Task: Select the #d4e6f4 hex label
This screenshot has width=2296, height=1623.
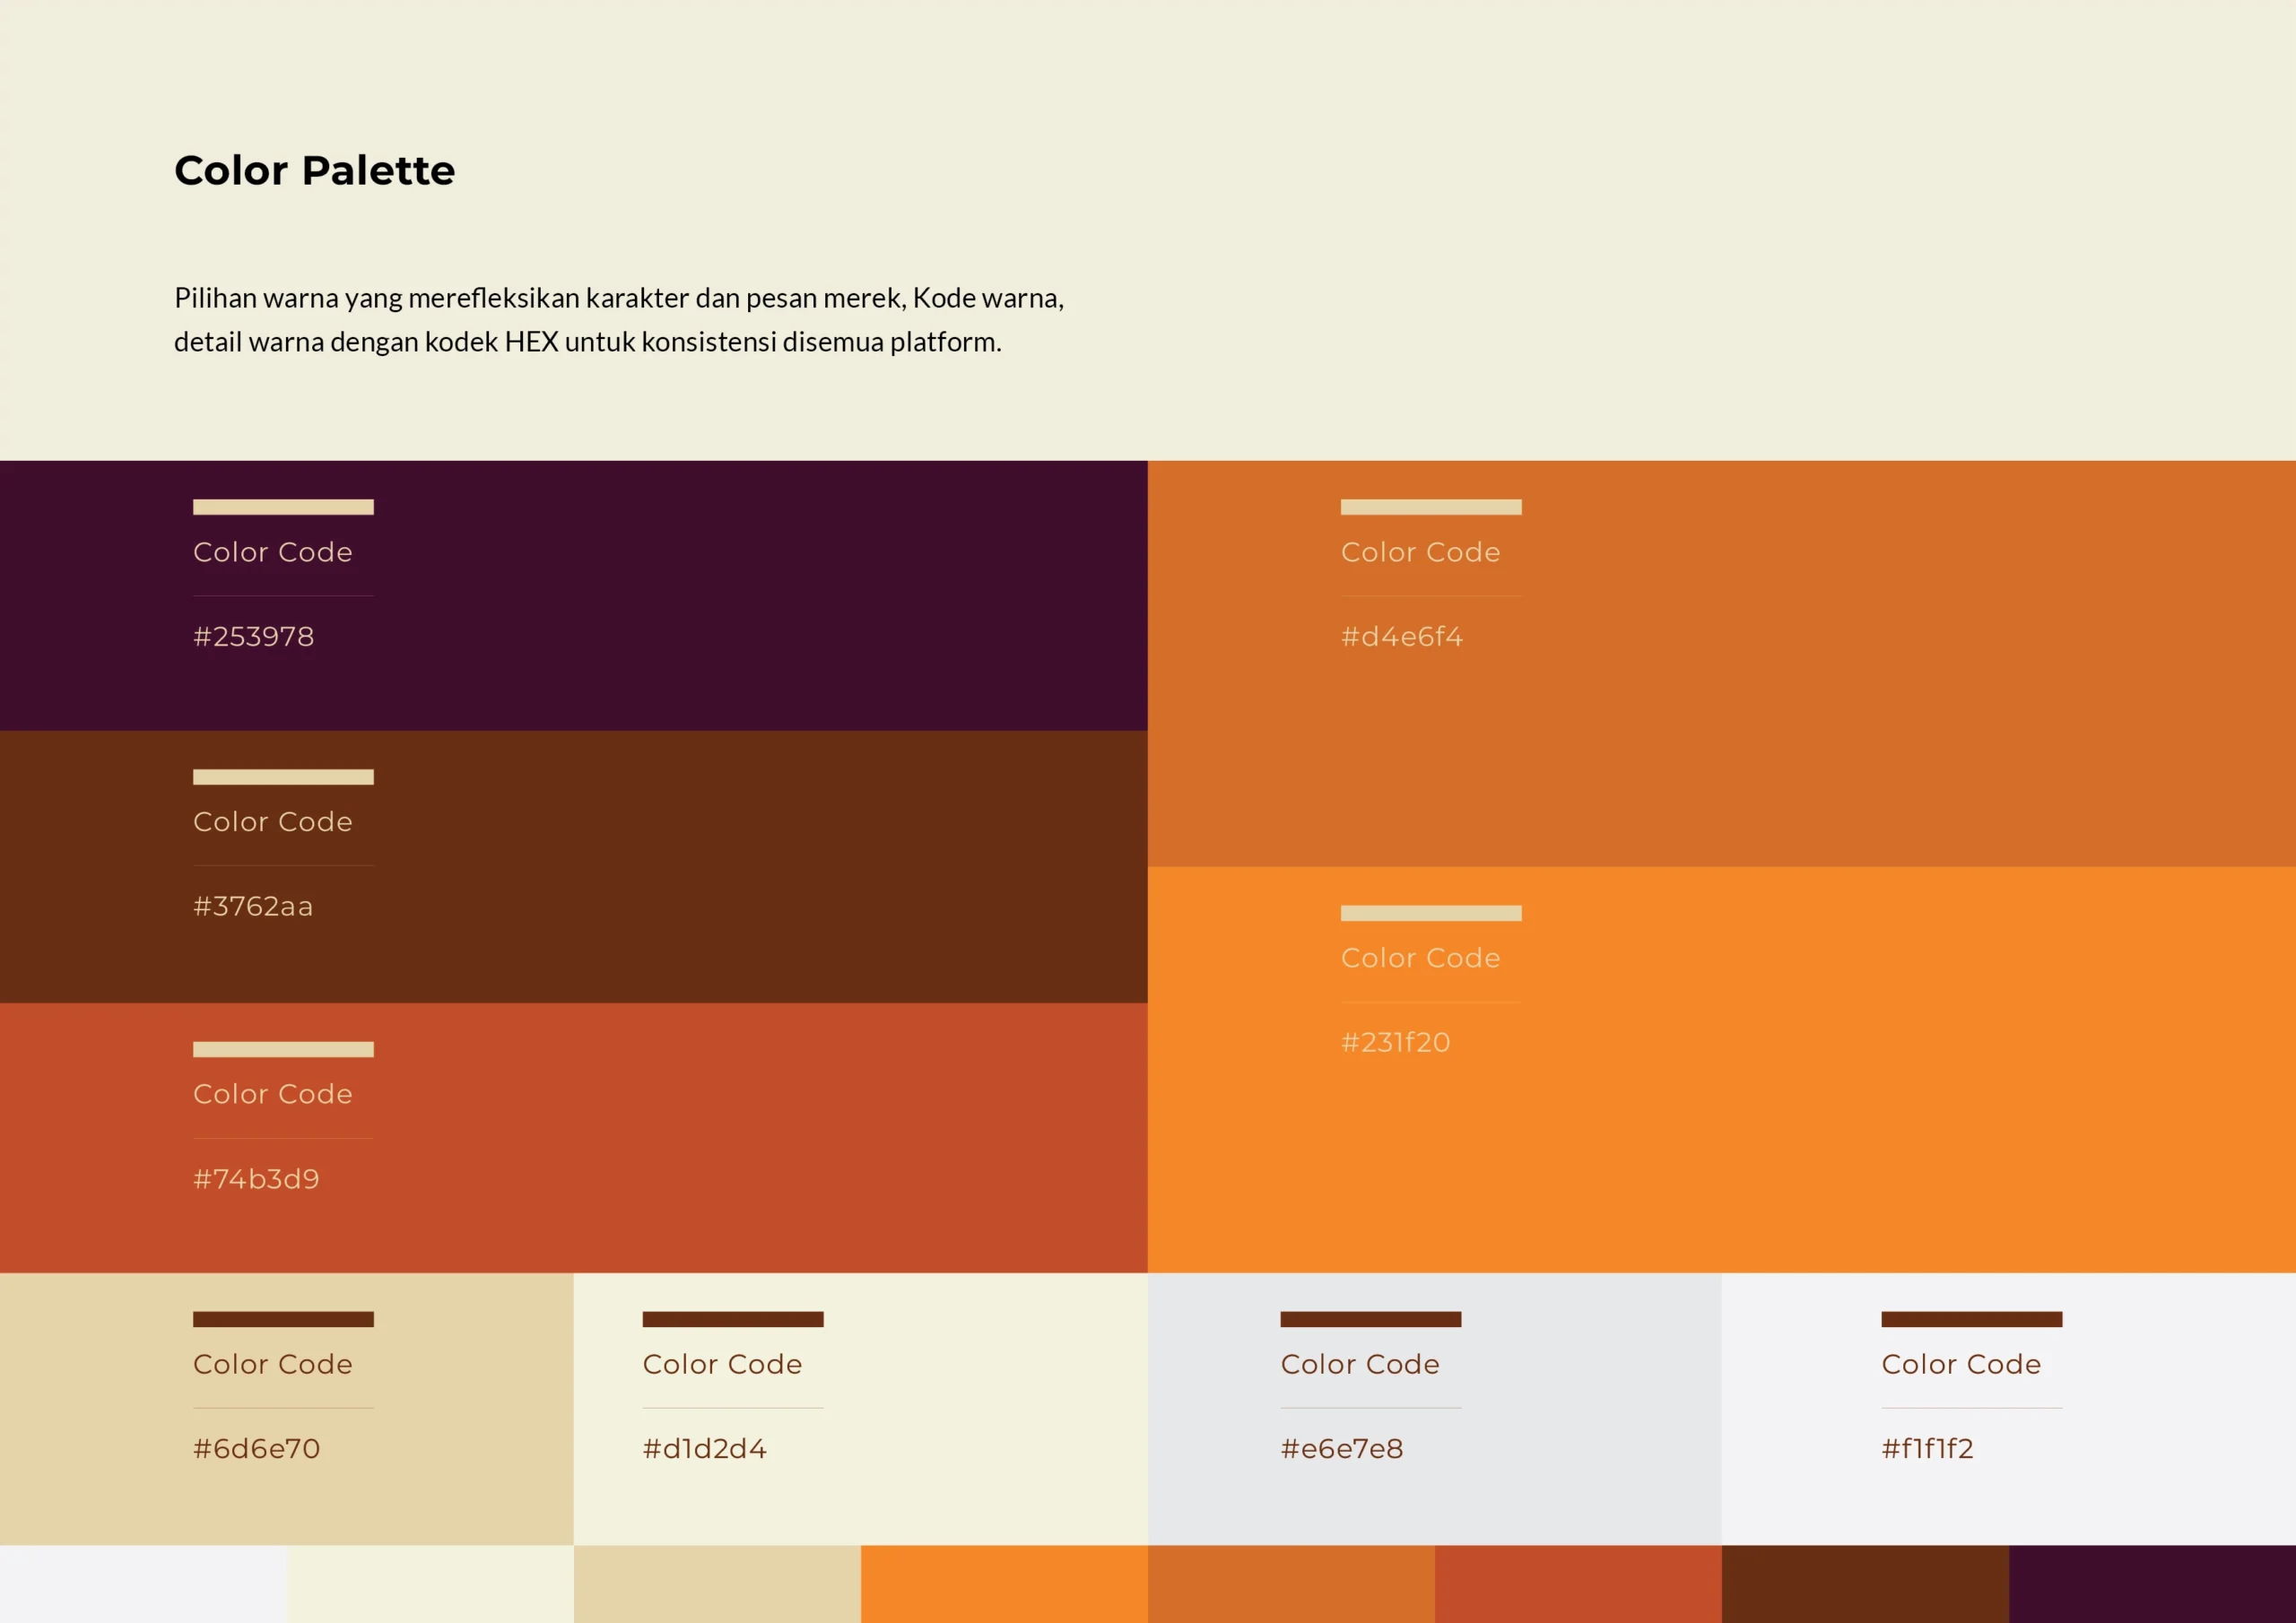Action: pos(1401,637)
